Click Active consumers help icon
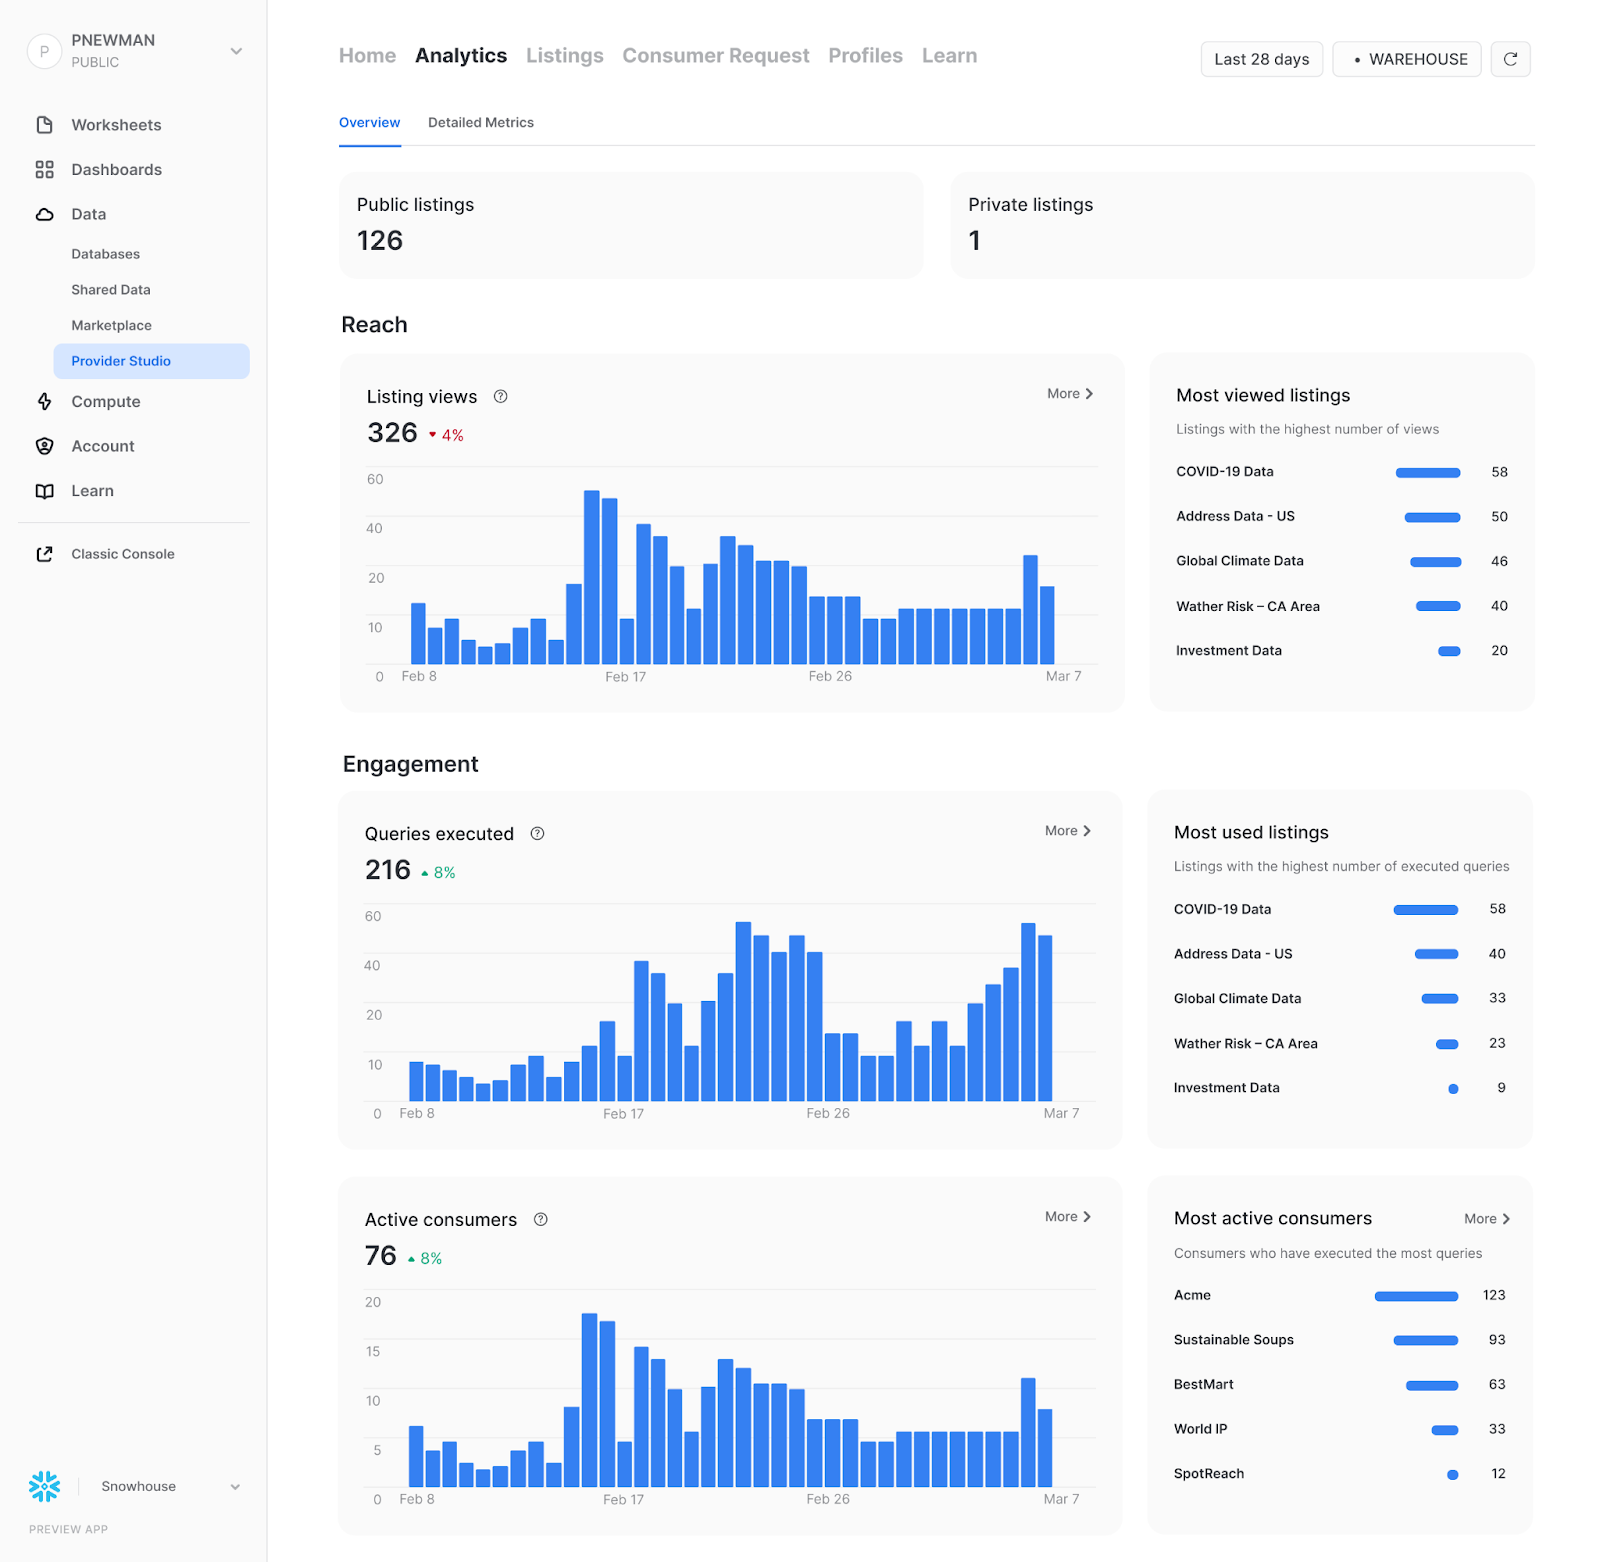 pyautogui.click(x=541, y=1220)
